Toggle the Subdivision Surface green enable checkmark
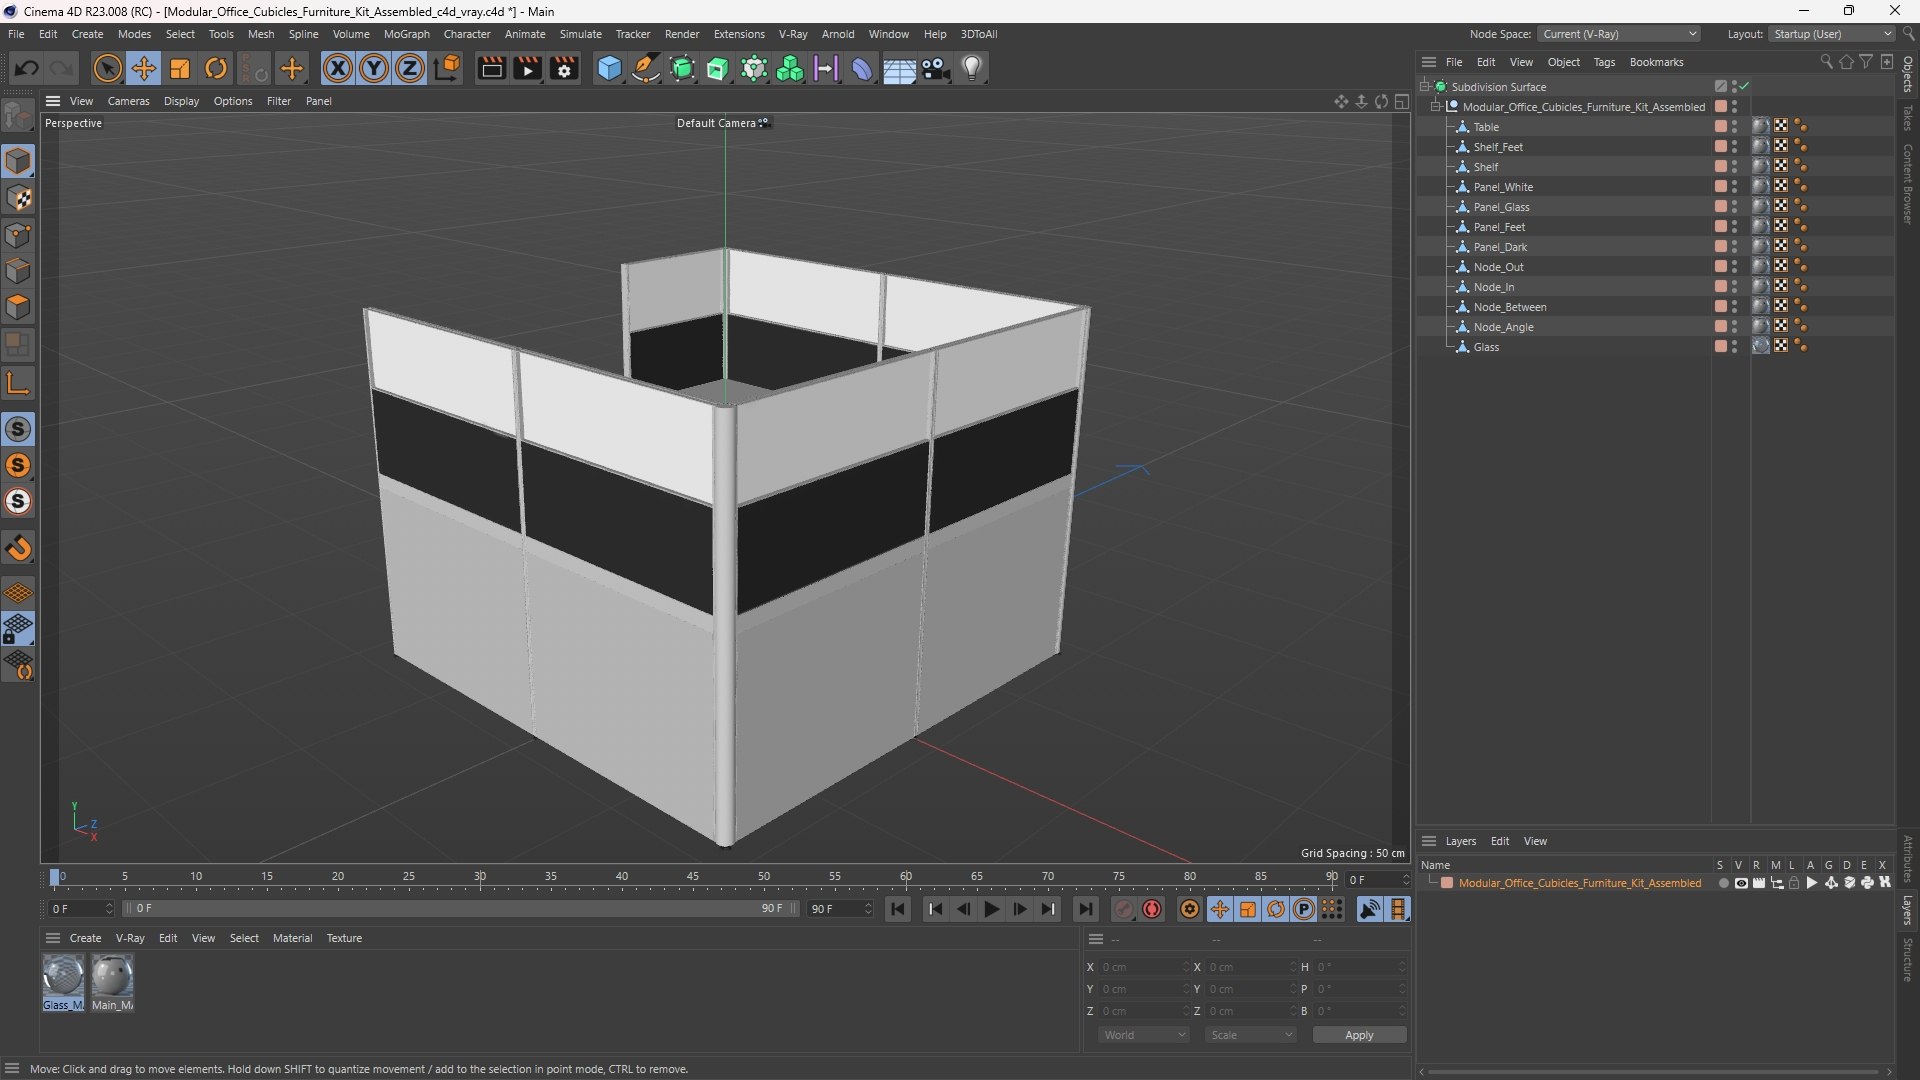The height and width of the screenshot is (1080, 1920). point(1745,87)
